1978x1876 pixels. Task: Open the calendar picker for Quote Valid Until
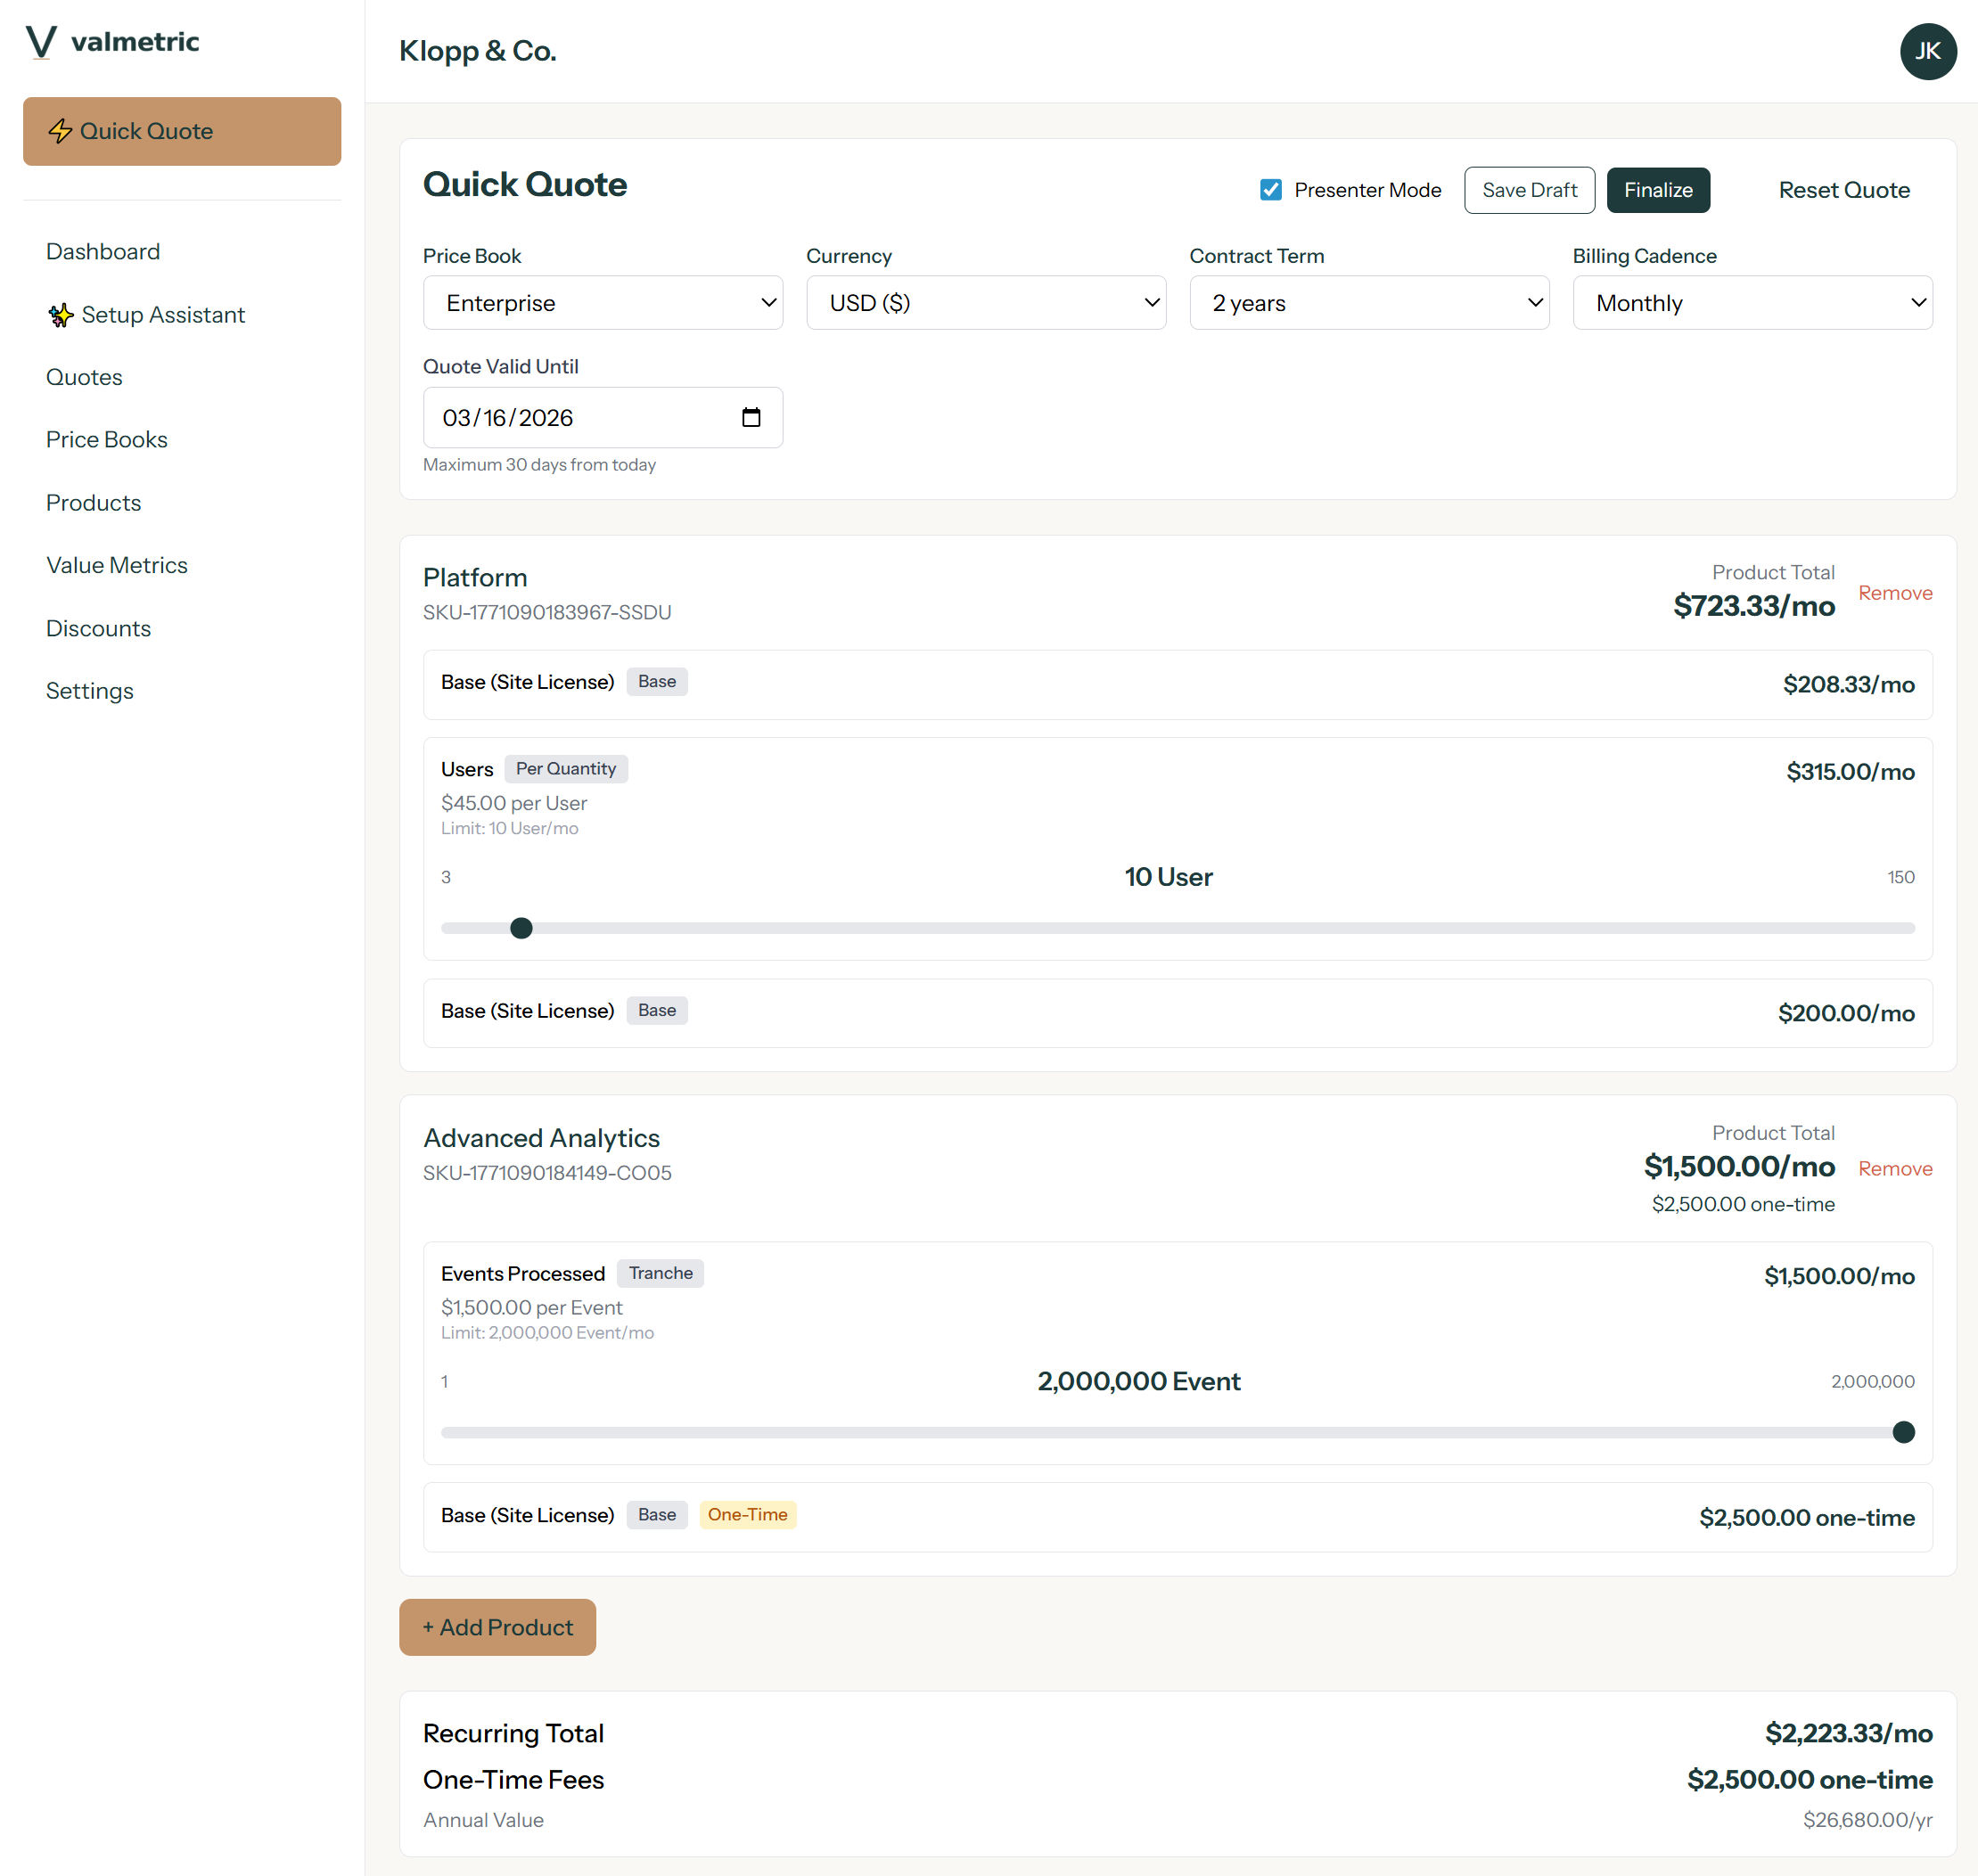point(752,417)
